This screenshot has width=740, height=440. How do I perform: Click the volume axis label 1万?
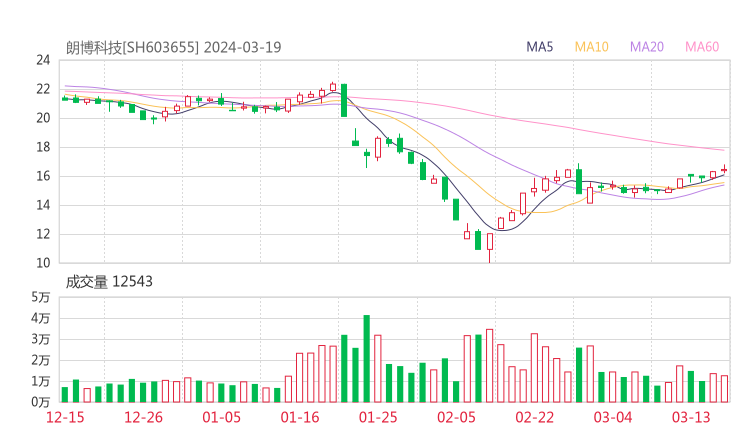[41, 381]
